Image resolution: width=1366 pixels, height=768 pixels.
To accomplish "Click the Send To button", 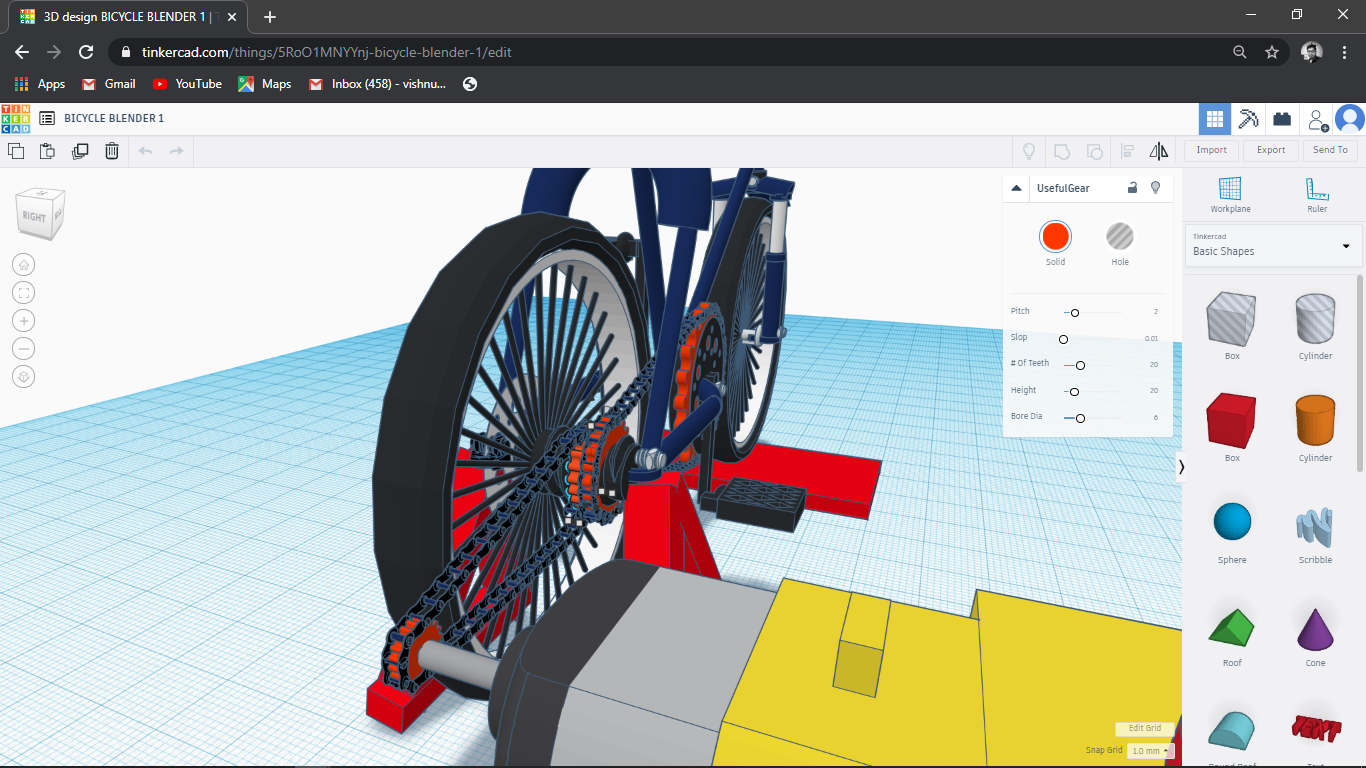I will 1330,150.
